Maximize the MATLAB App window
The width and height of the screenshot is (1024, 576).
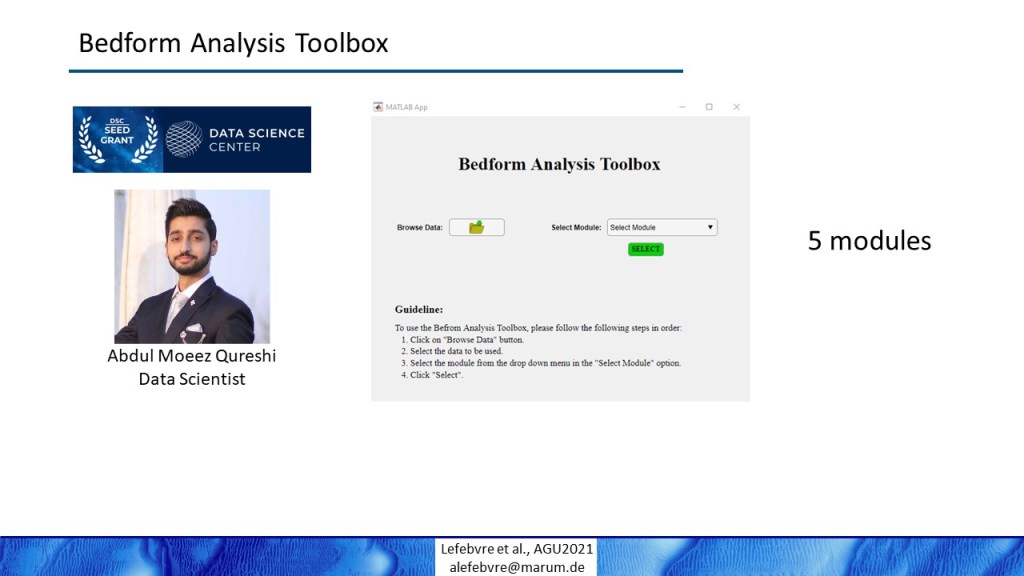709,107
